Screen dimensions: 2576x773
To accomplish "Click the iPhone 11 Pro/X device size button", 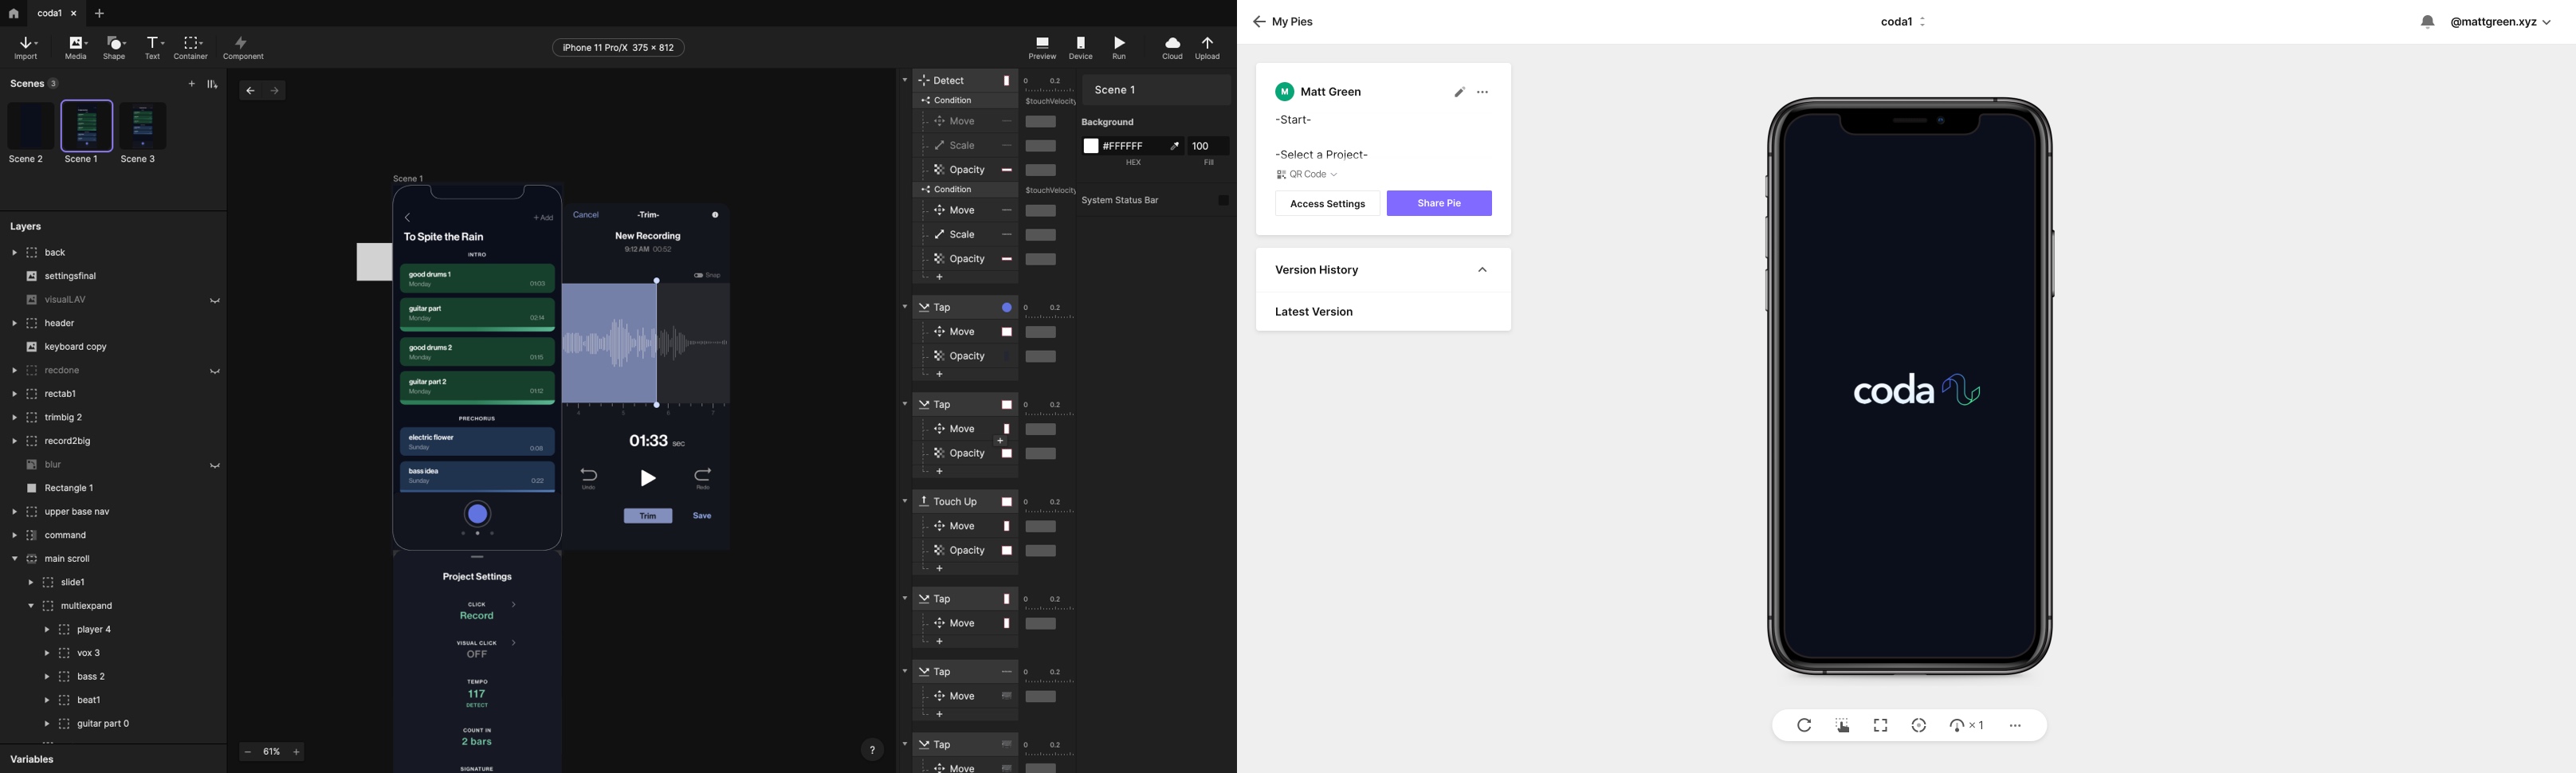I will [x=618, y=48].
